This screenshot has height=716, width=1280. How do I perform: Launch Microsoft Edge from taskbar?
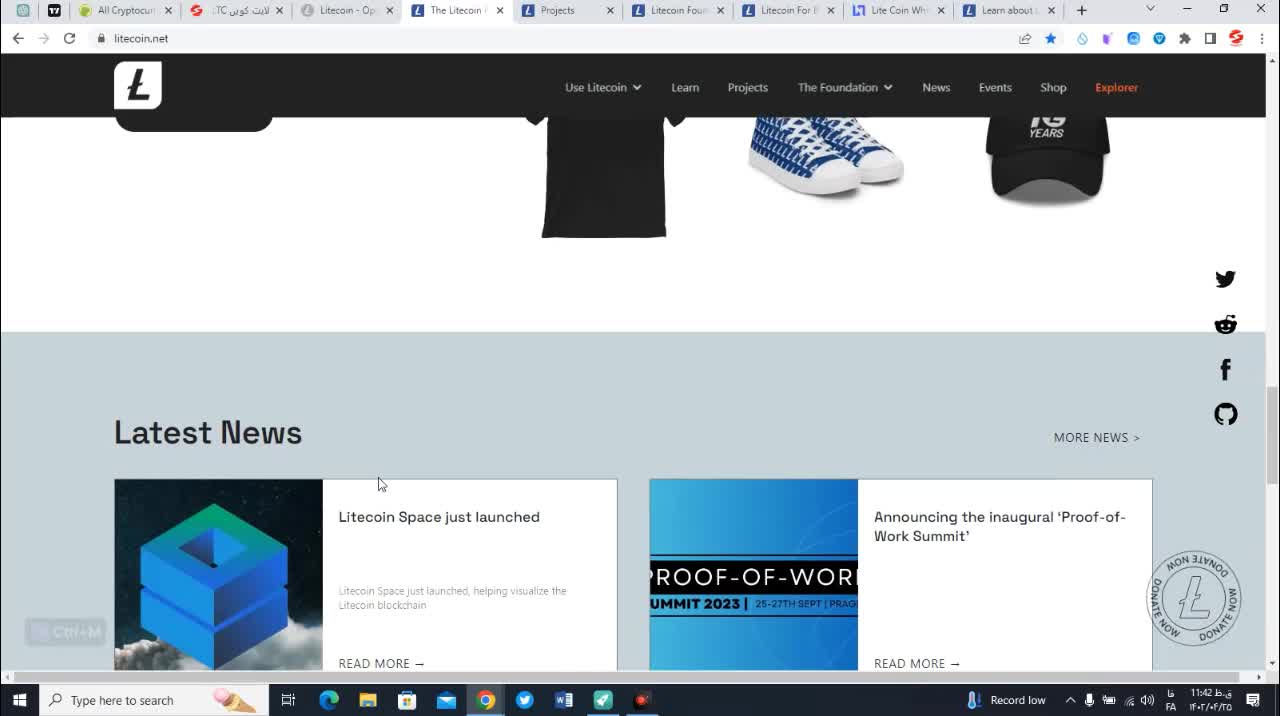(328, 700)
